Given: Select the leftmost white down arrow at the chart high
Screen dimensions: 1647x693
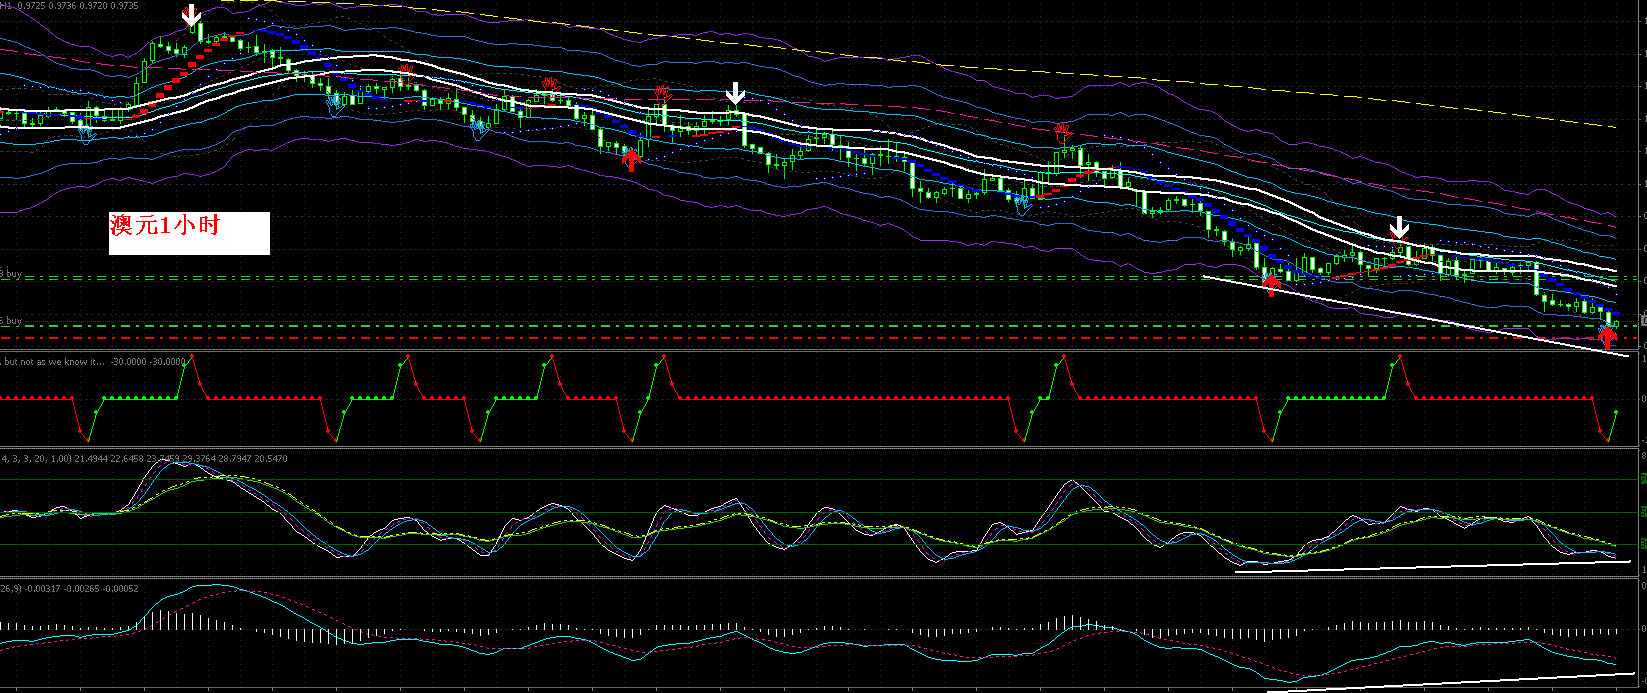Looking at the screenshot, I should coord(191,16).
